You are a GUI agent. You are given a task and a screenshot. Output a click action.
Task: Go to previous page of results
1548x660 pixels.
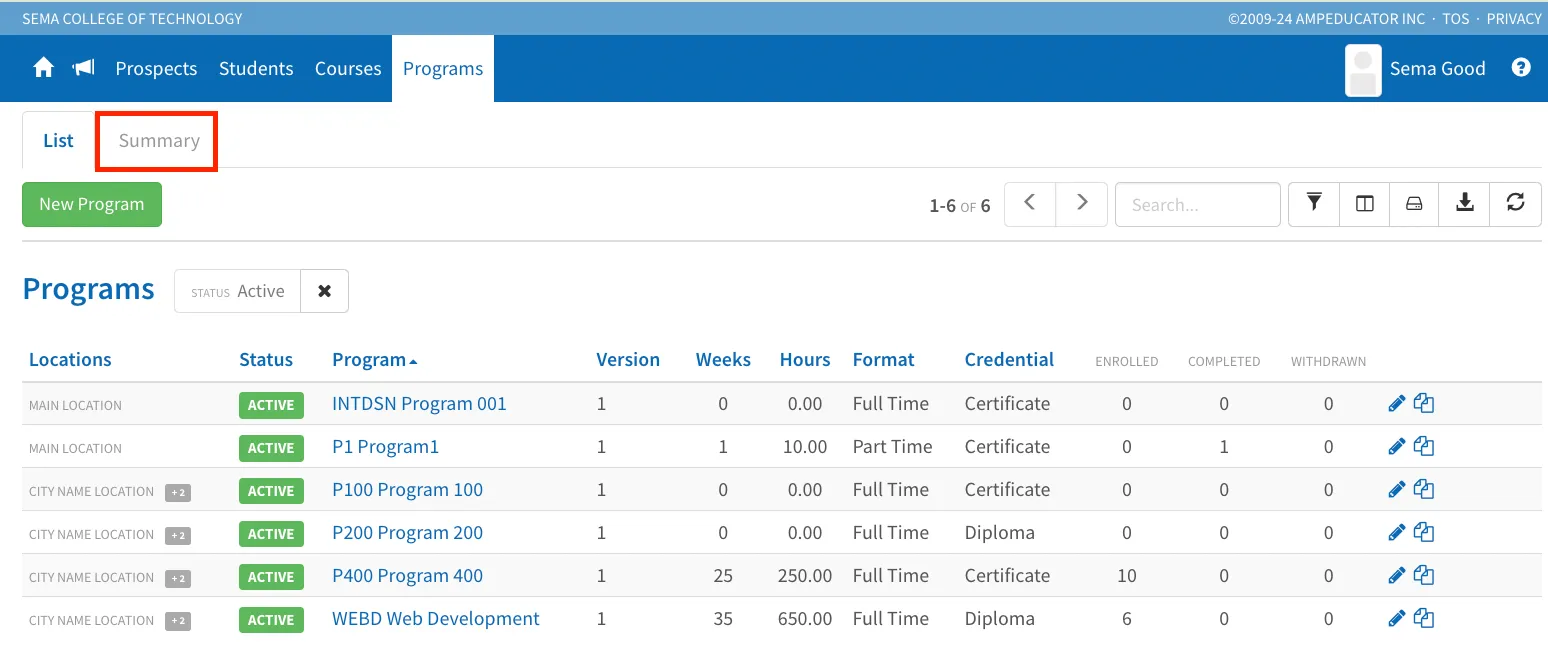point(1030,204)
